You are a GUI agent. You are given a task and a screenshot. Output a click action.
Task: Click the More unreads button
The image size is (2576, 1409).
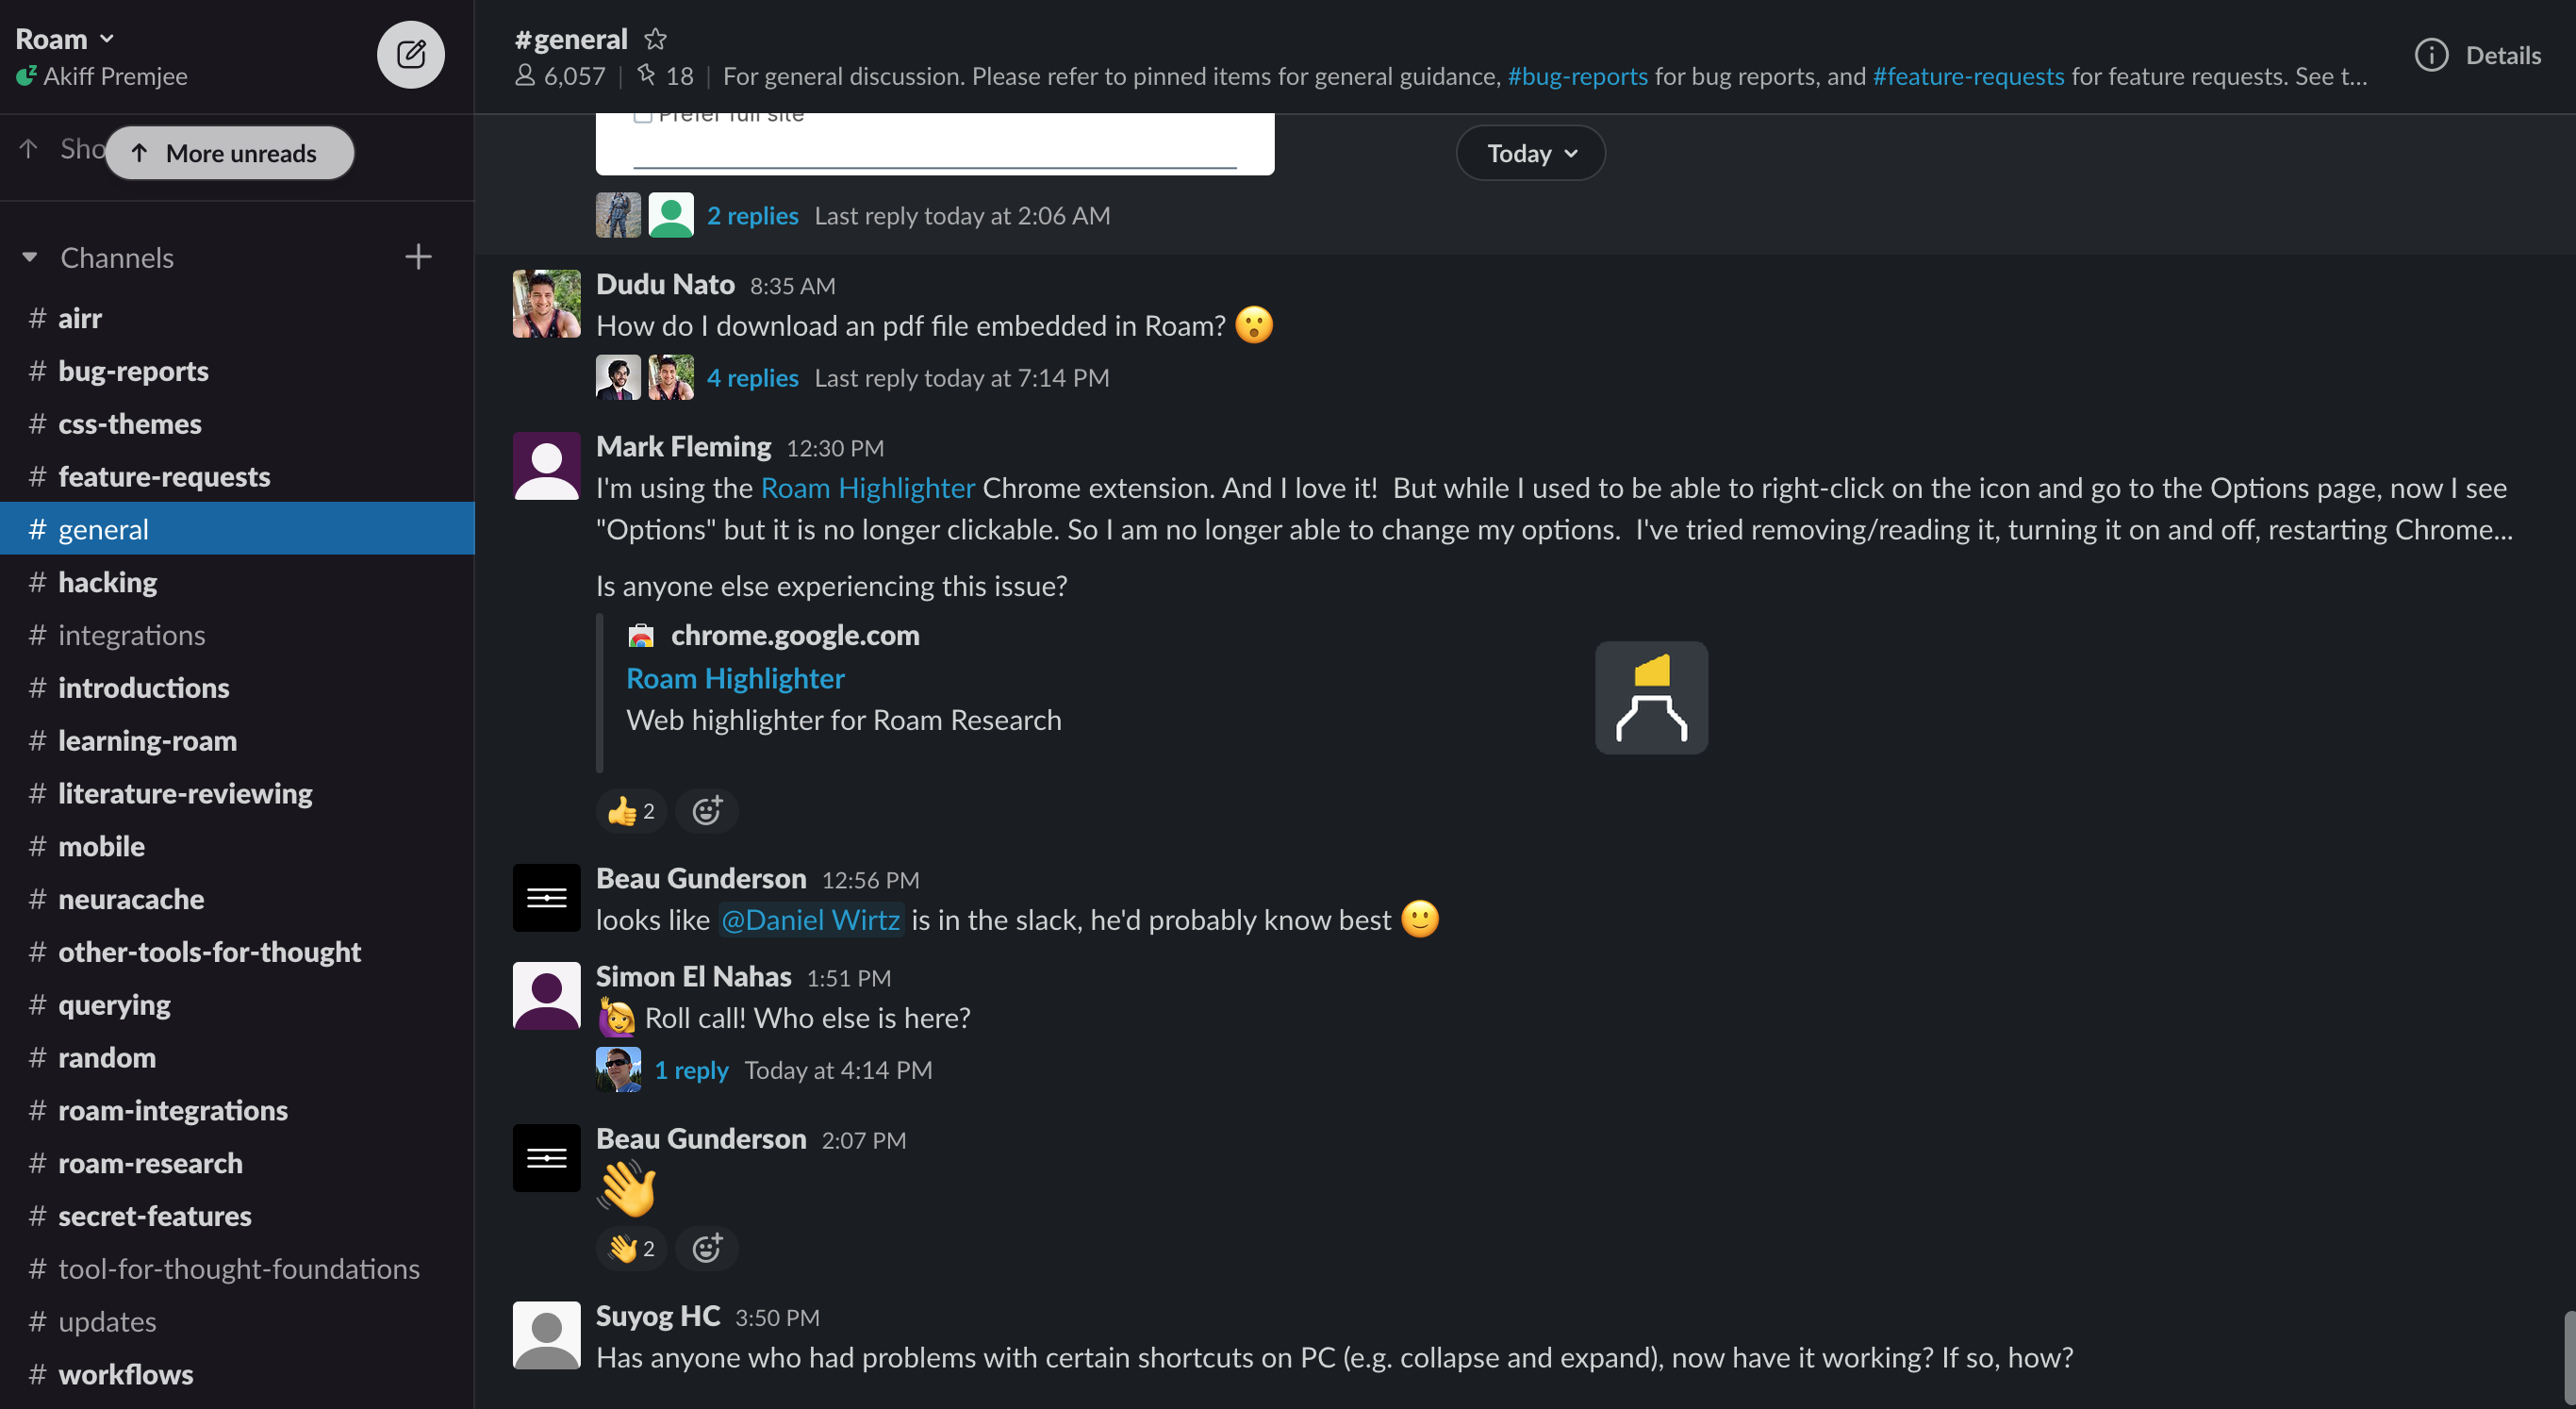[x=230, y=152]
